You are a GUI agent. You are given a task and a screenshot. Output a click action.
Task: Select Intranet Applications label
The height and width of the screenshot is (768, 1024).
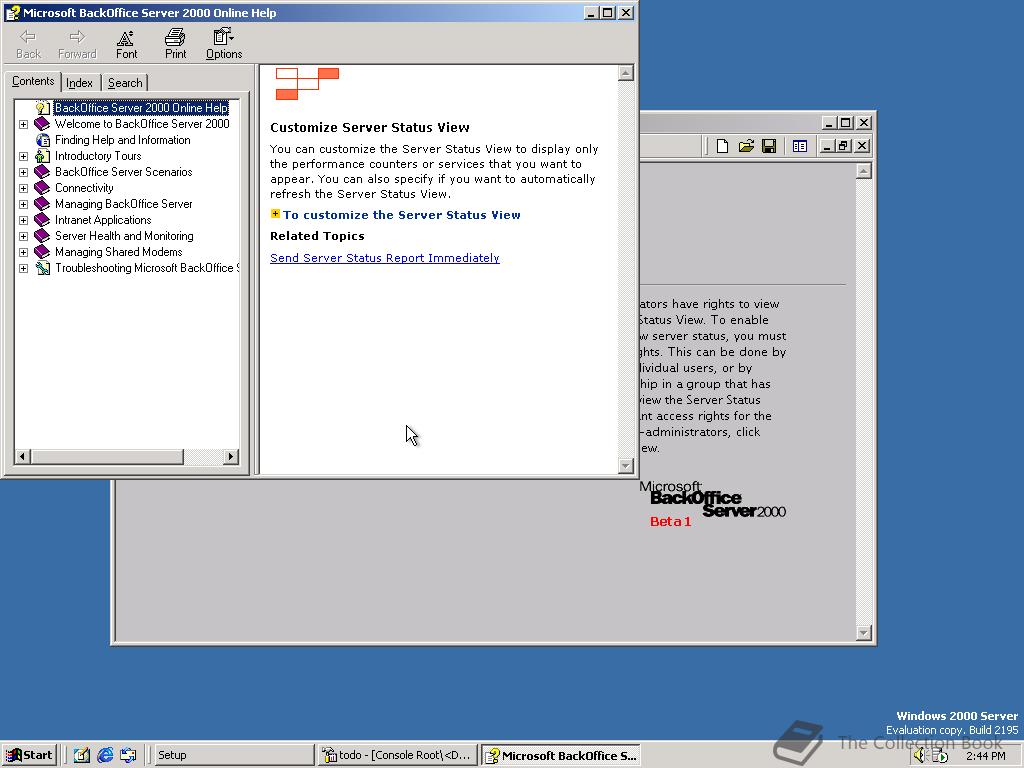[x=103, y=220]
